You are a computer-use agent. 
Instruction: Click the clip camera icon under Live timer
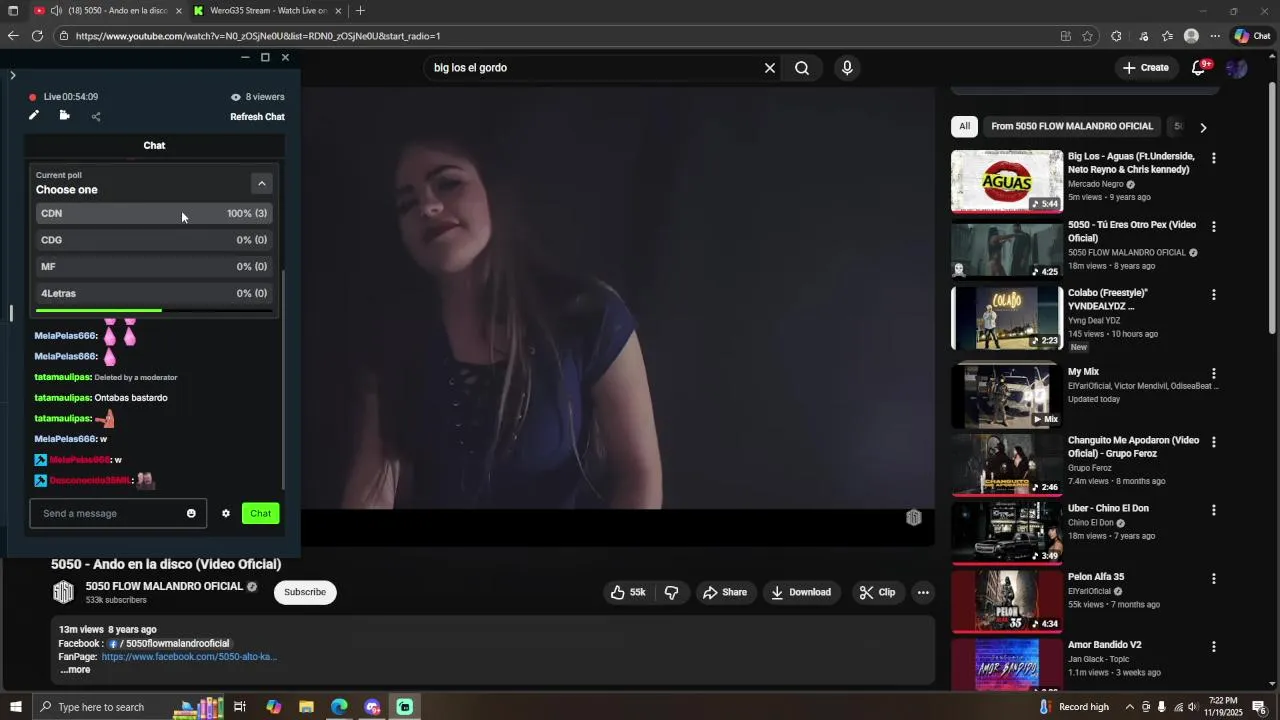click(64, 116)
